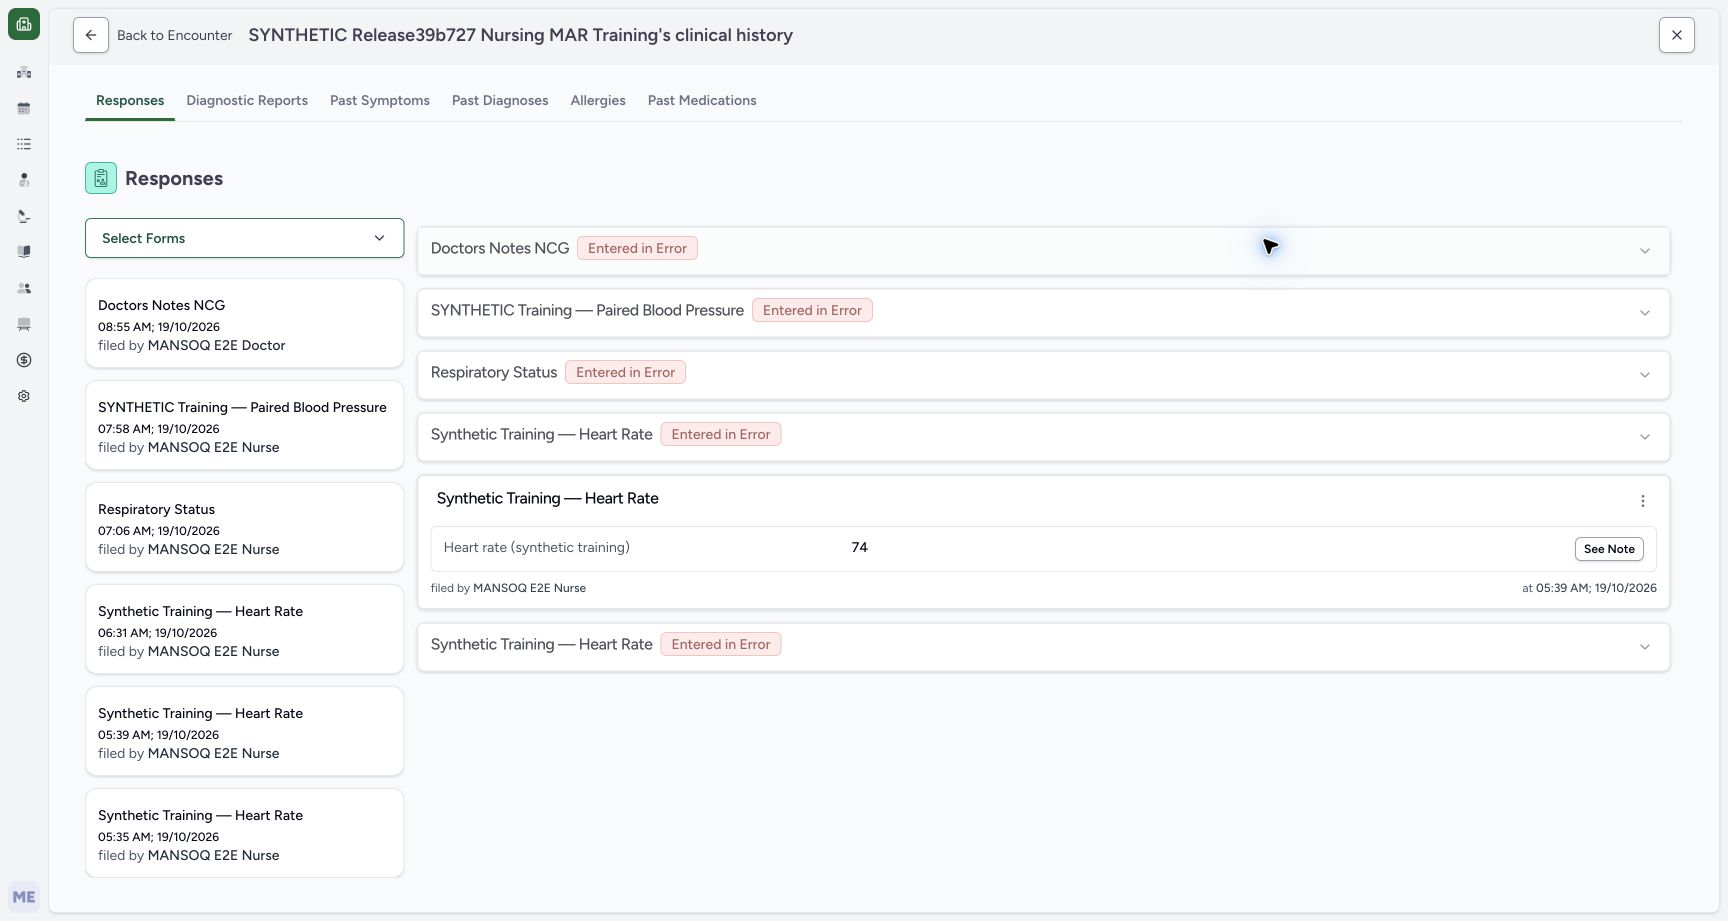Click Back to Encounter link

174,35
